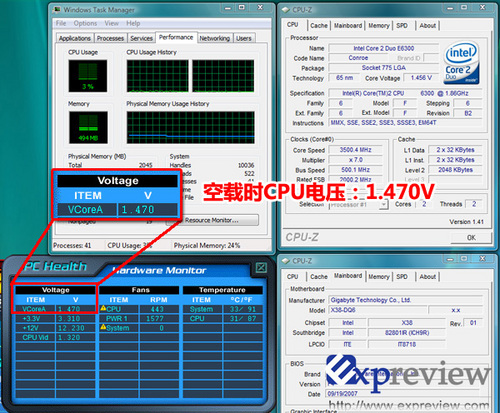This screenshot has width=500, height=413.
Task: Click the CPU Vid voltage row
Action: coord(55,338)
